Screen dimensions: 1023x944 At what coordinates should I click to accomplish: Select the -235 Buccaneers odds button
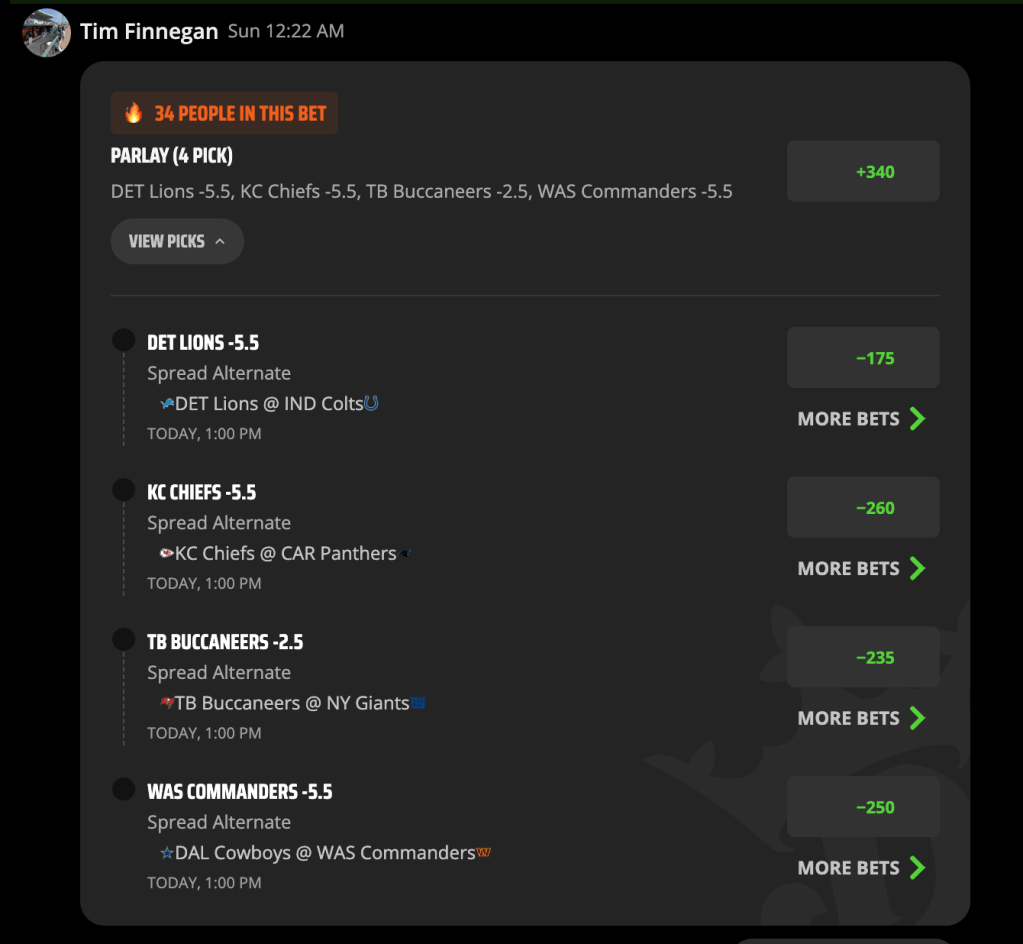pyautogui.click(x=863, y=657)
